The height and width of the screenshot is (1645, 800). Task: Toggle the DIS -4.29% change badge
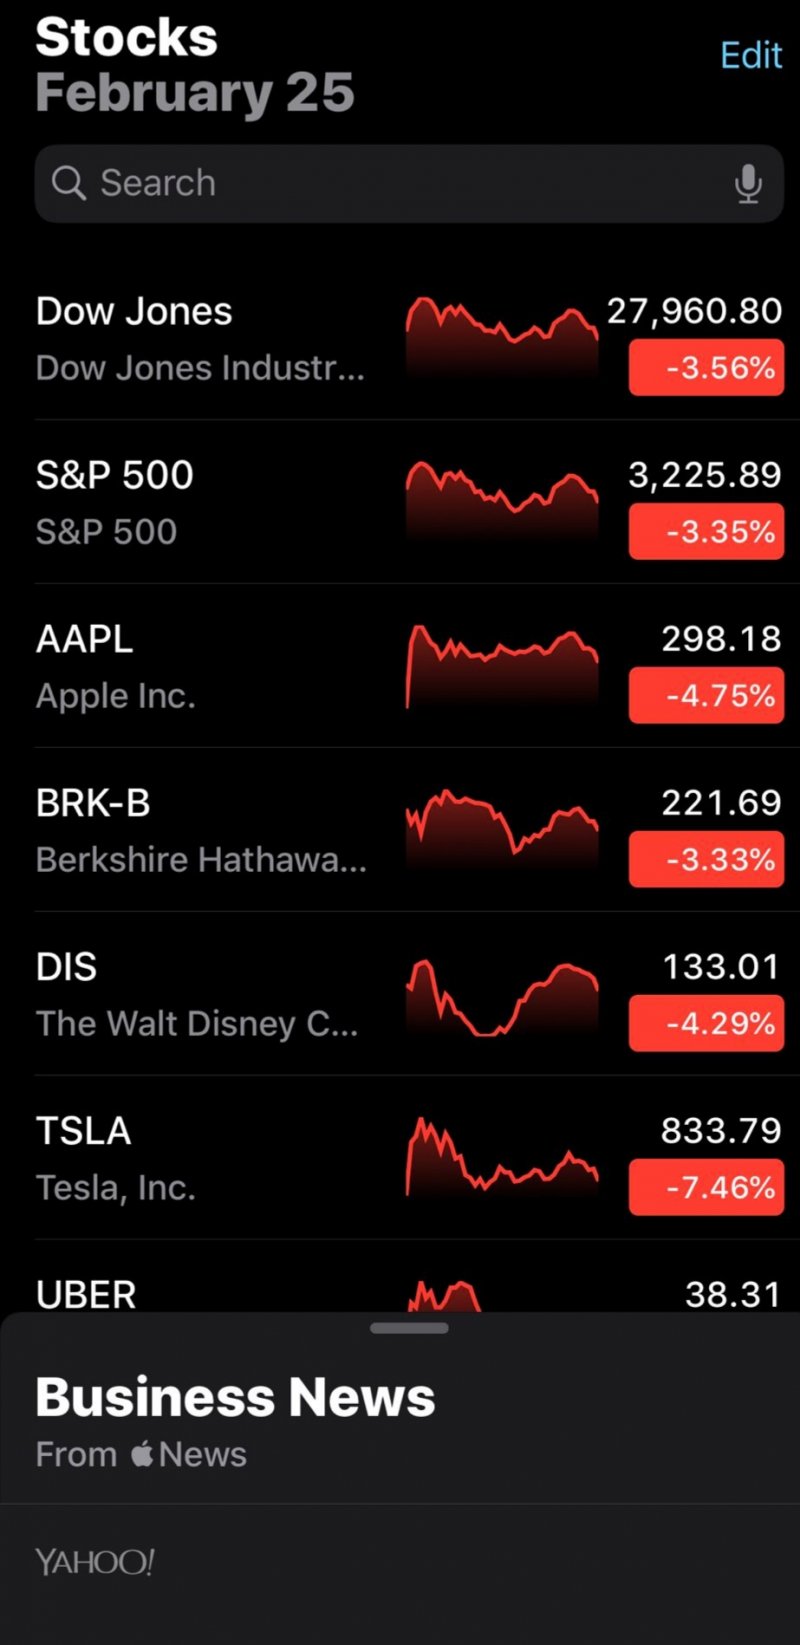point(706,1024)
